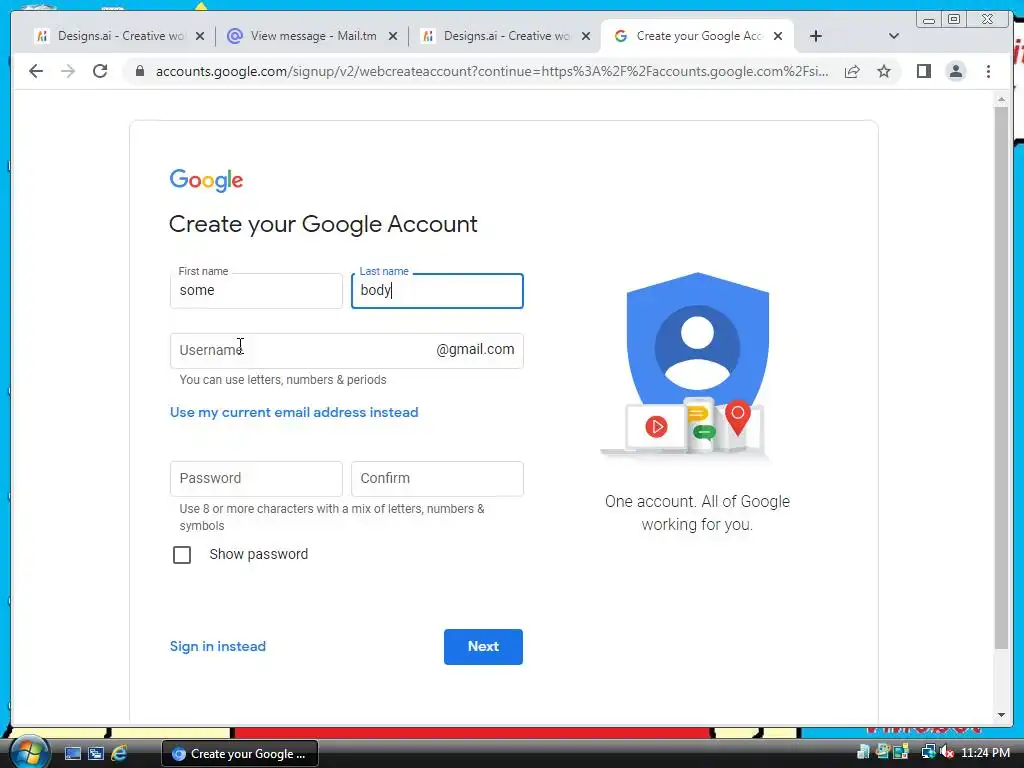This screenshot has height=768, width=1024.
Task: Open the Windows Start orb
Action: [x=29, y=753]
